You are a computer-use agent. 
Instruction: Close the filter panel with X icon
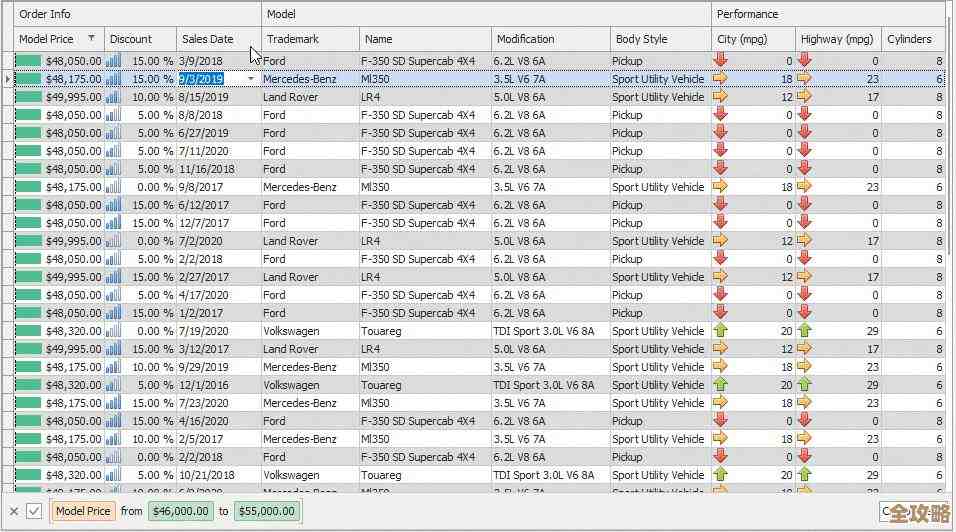click(13, 511)
